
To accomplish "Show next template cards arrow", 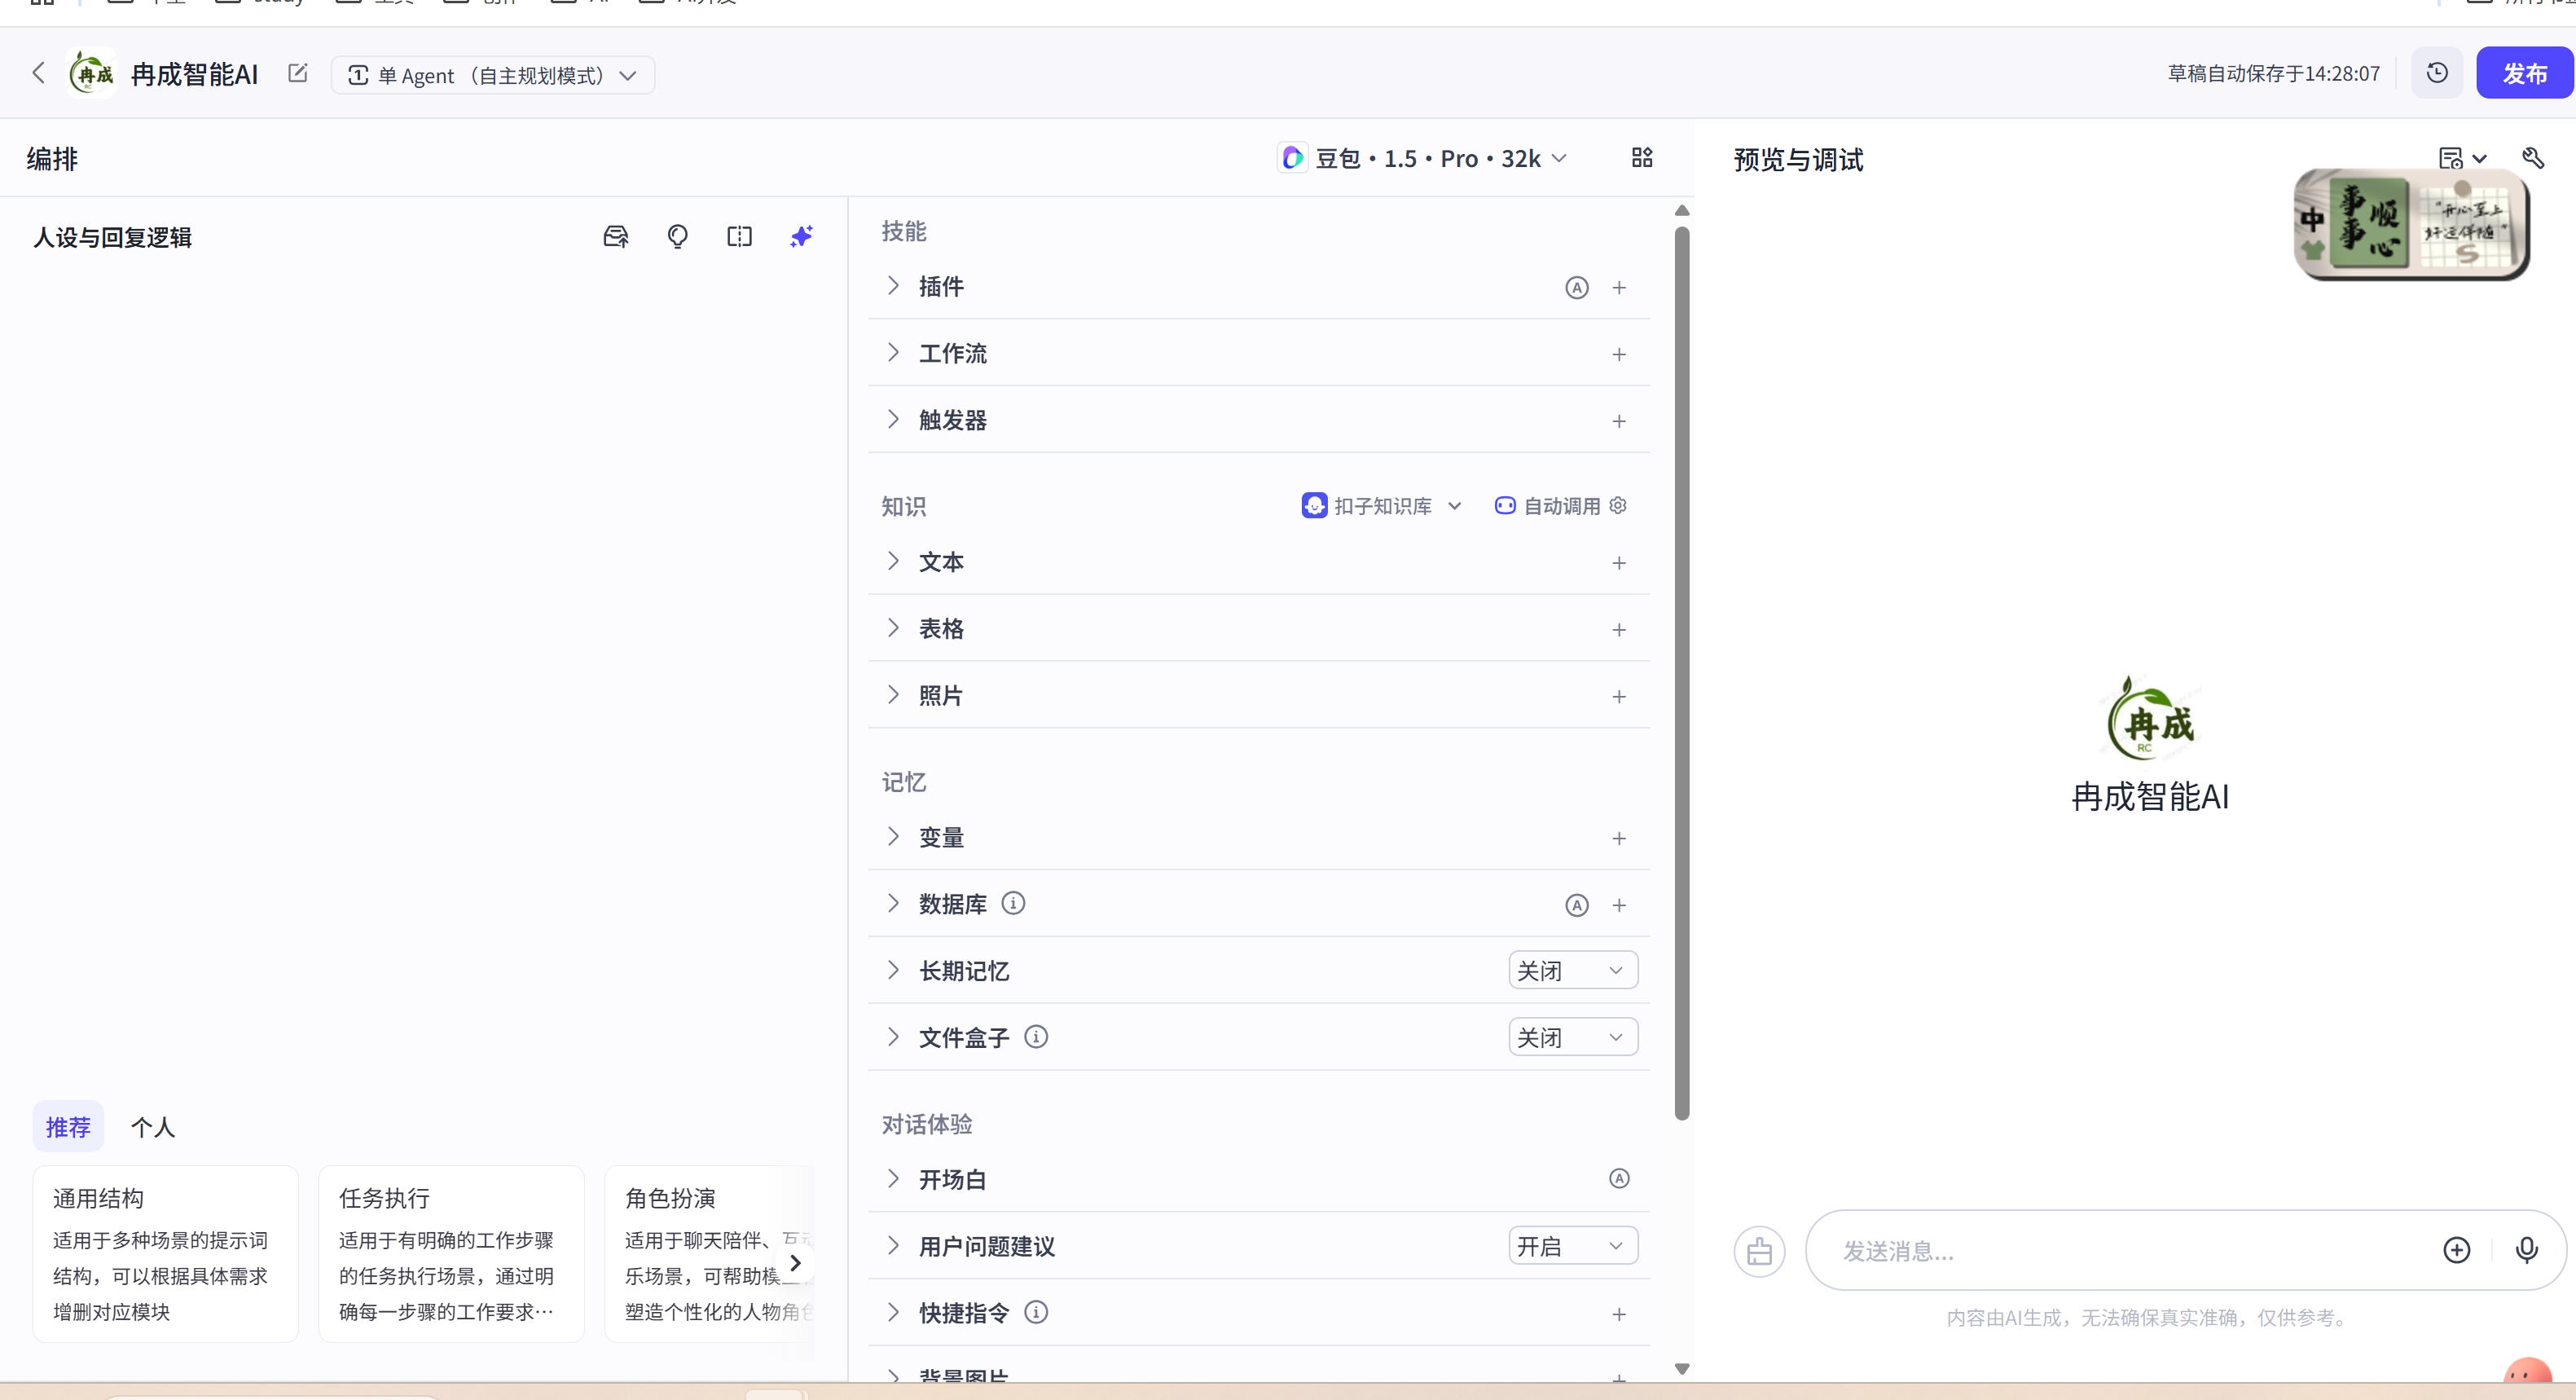I will tap(795, 1263).
